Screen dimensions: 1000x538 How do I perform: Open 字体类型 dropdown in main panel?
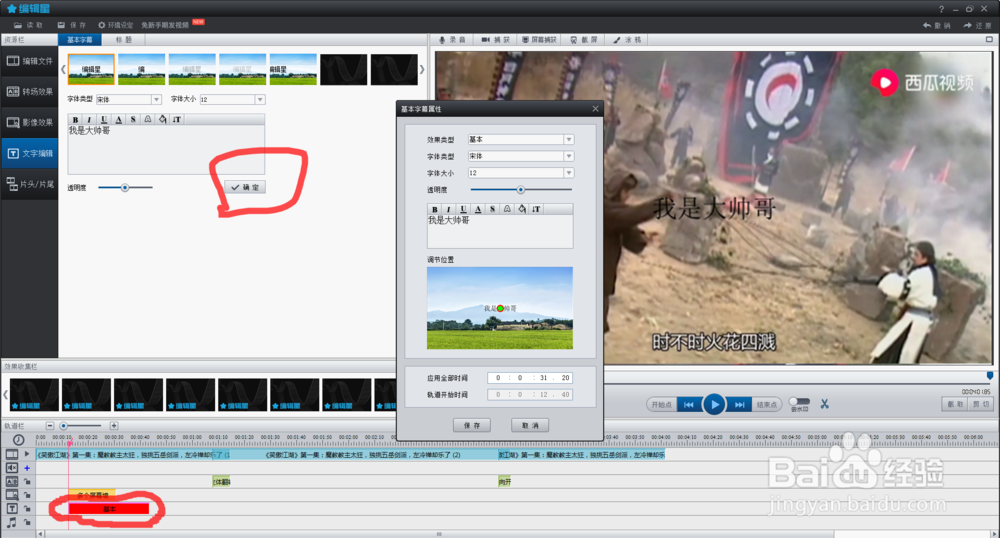pyautogui.click(x=156, y=99)
